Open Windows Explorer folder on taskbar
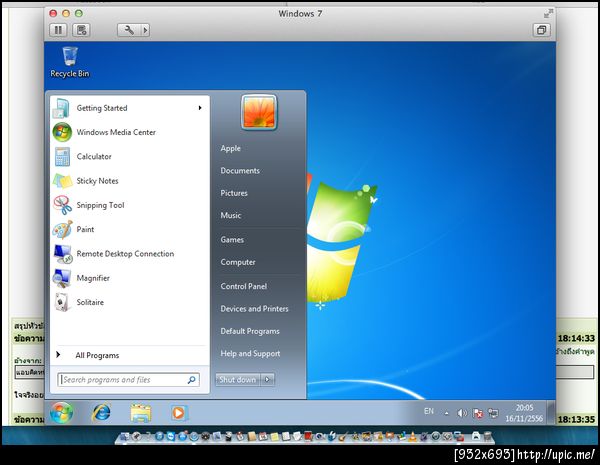 (141, 413)
